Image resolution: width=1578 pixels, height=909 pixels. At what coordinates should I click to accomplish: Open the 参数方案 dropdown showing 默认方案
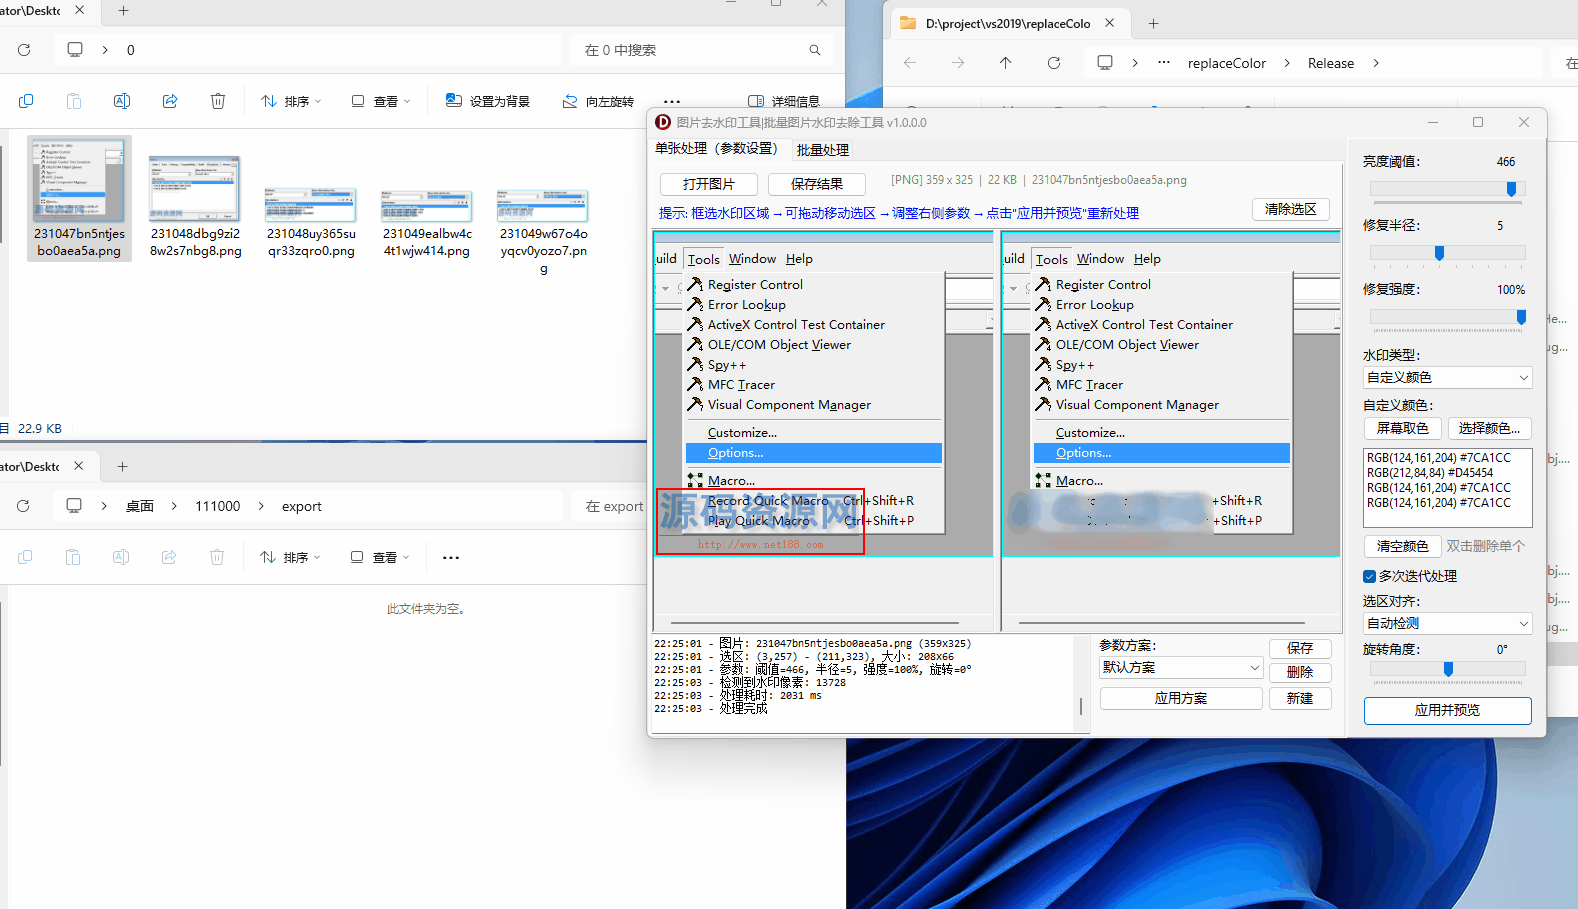click(x=1181, y=667)
